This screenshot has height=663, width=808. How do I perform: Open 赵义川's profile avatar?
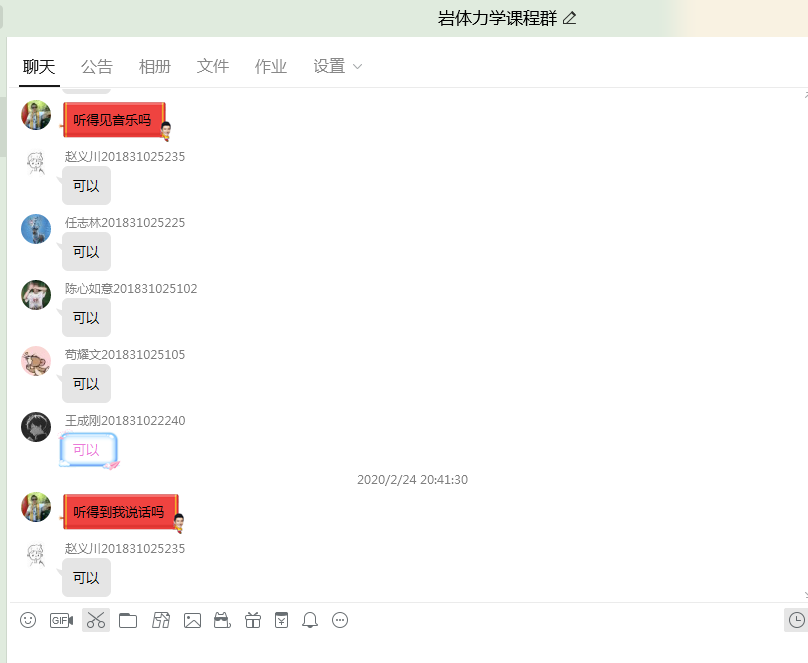(35, 162)
